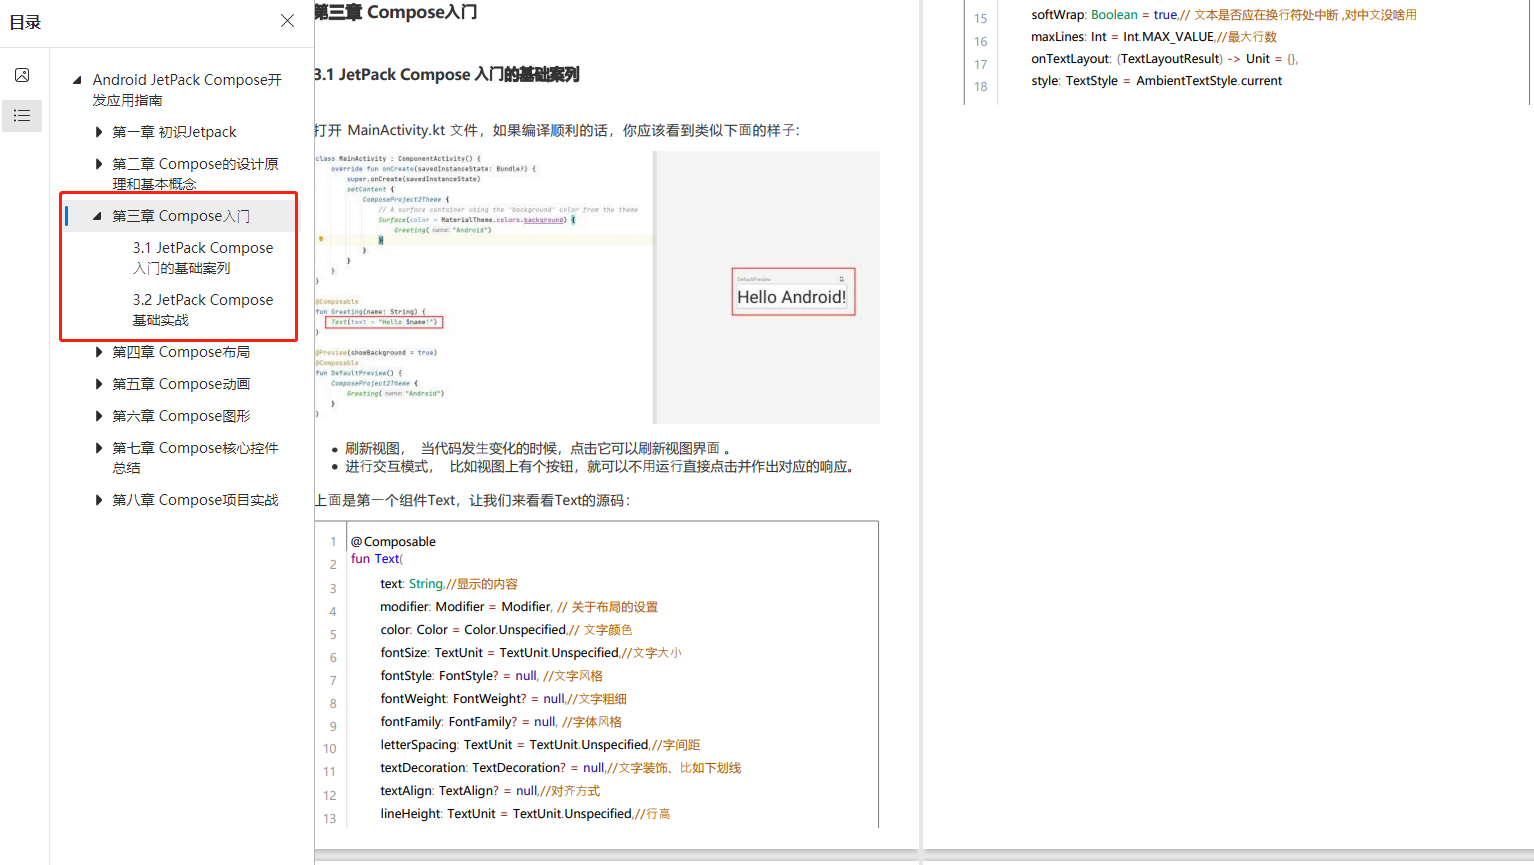Jump to 第八章 Compose项目实战
This screenshot has width=1534, height=865.
[x=195, y=500]
